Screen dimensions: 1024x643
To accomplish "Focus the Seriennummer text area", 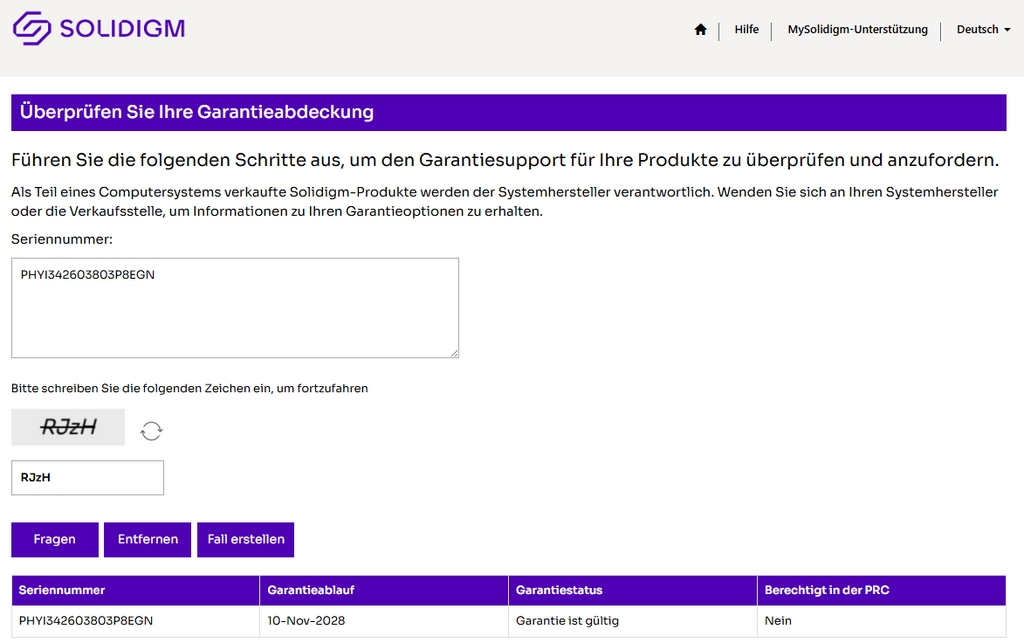I will 235,307.
